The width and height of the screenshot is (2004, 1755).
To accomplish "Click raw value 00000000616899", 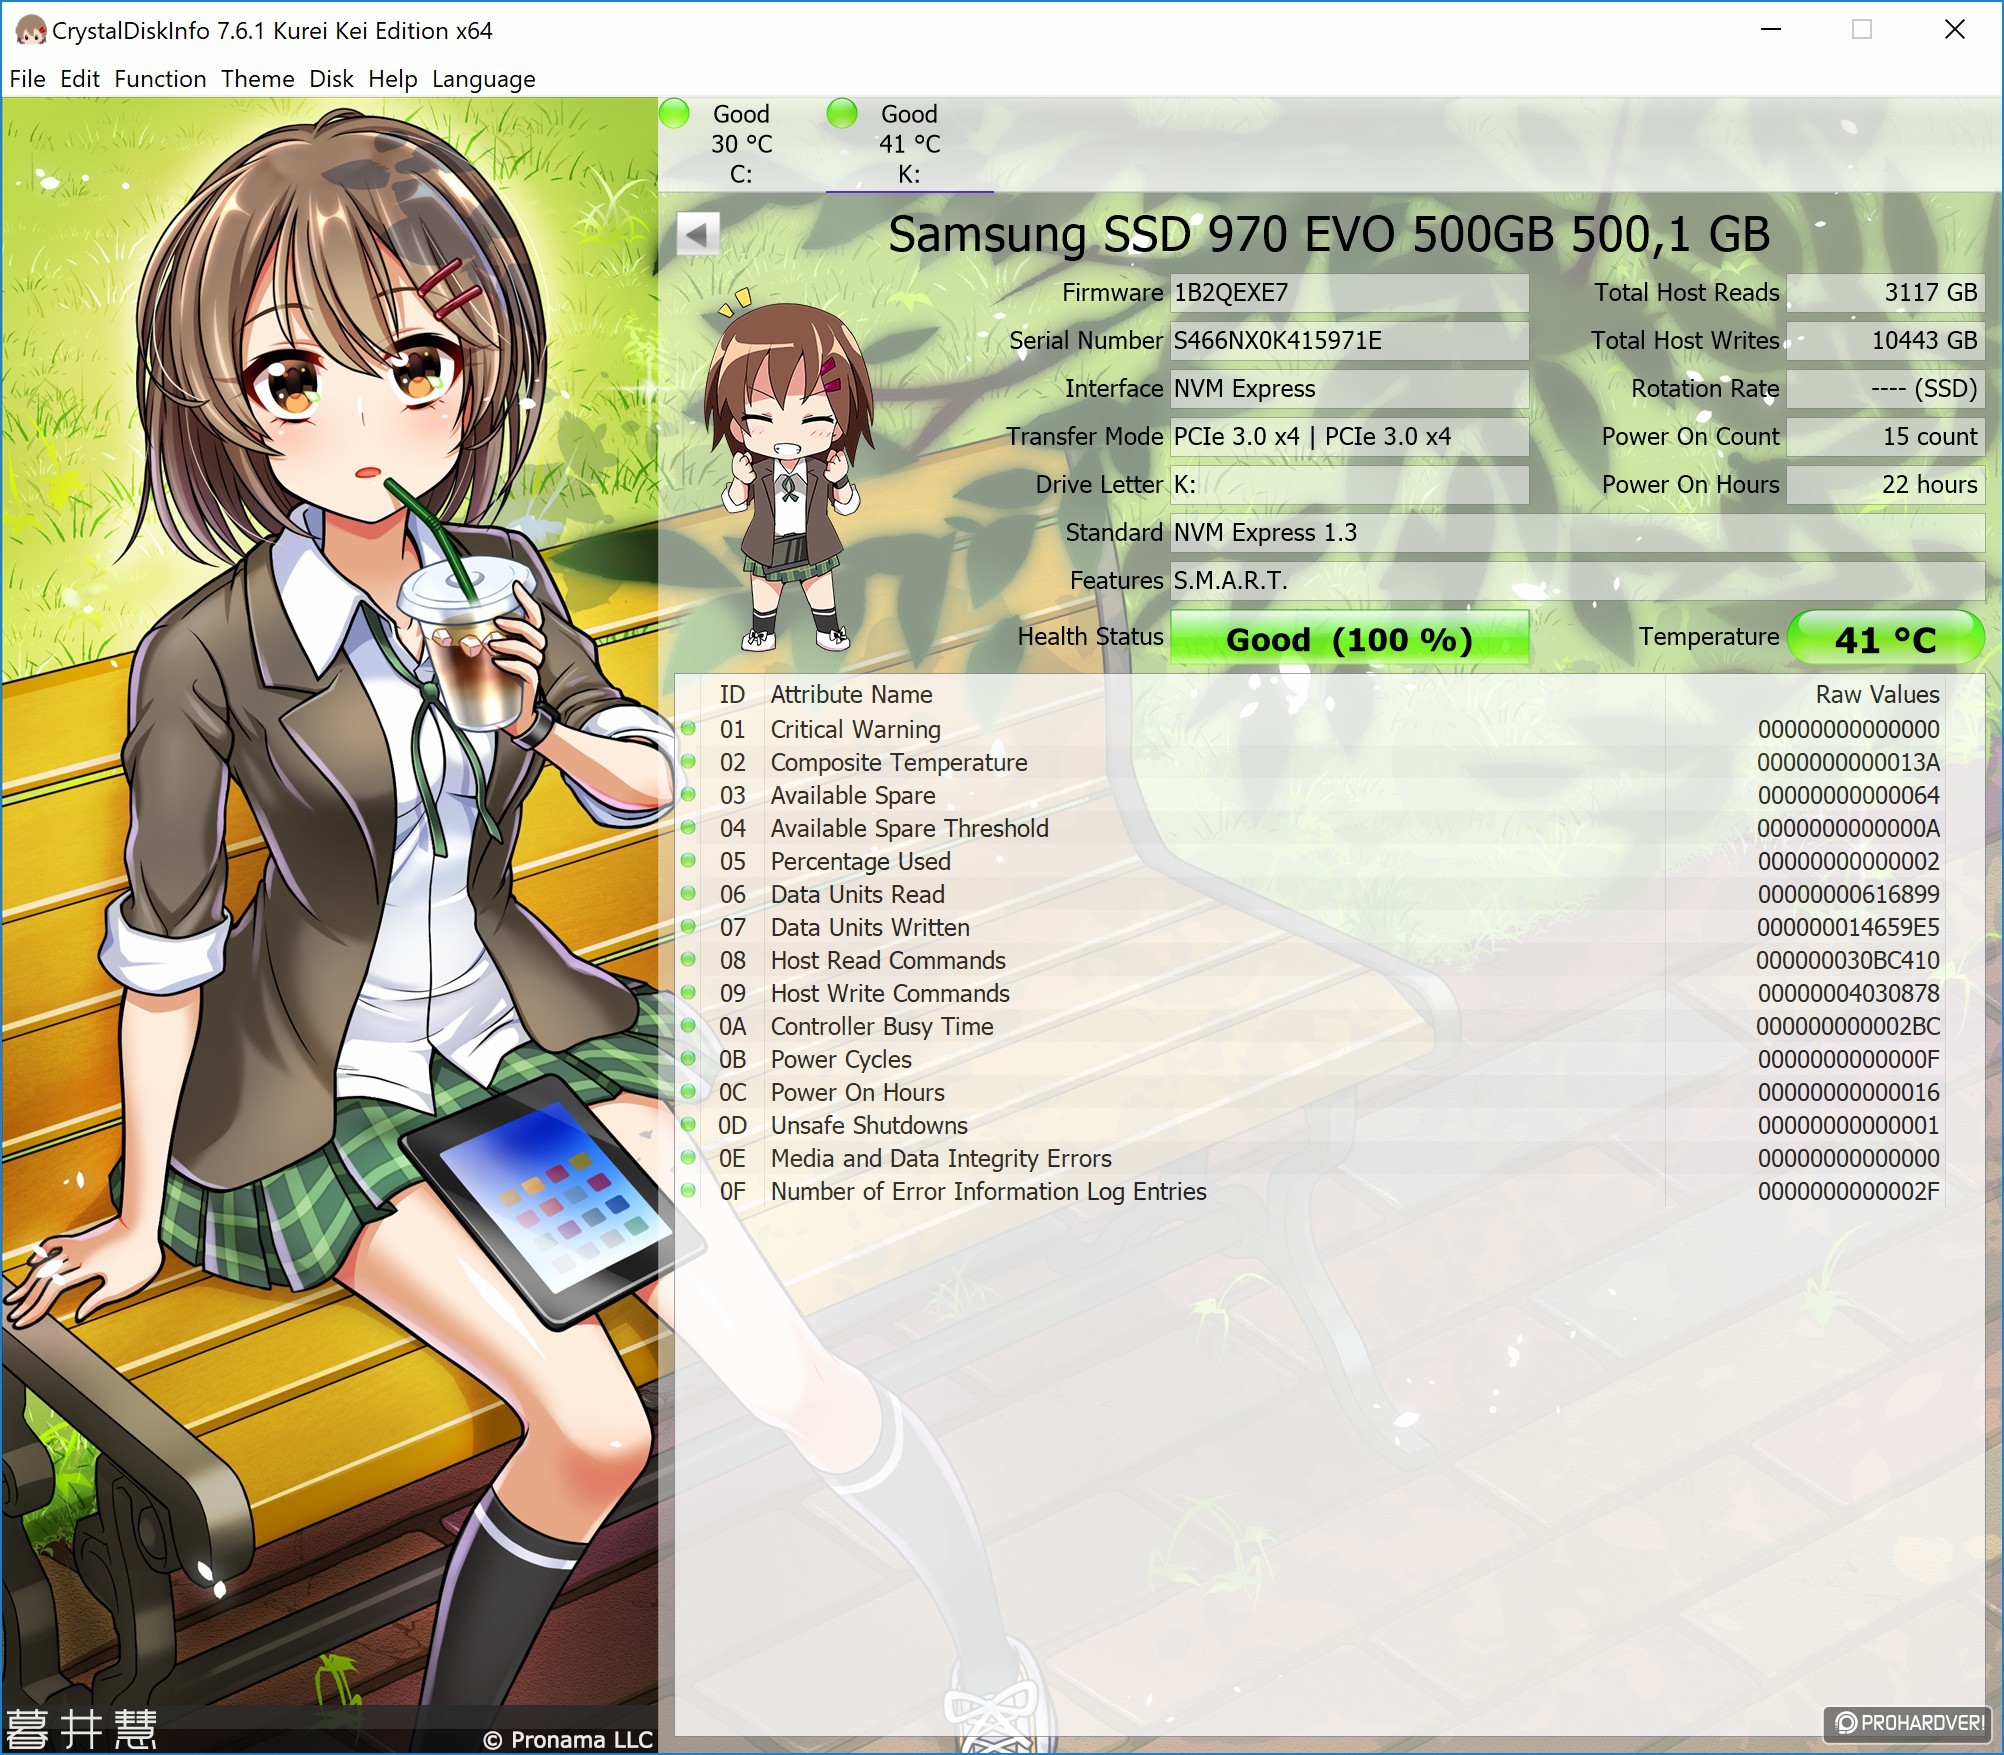I will click(1848, 894).
